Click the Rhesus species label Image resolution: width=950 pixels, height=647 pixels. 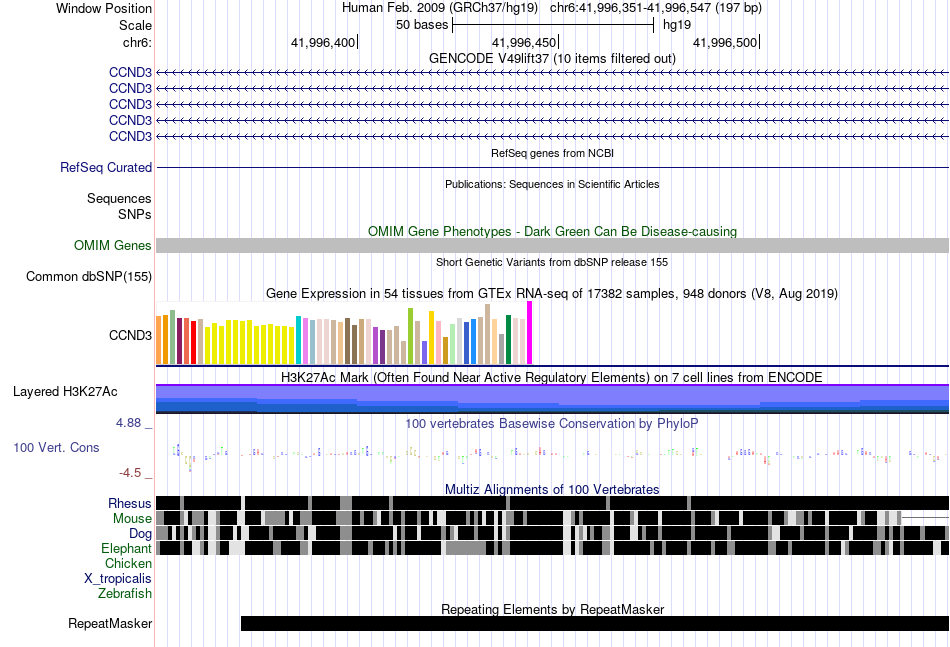click(130, 503)
